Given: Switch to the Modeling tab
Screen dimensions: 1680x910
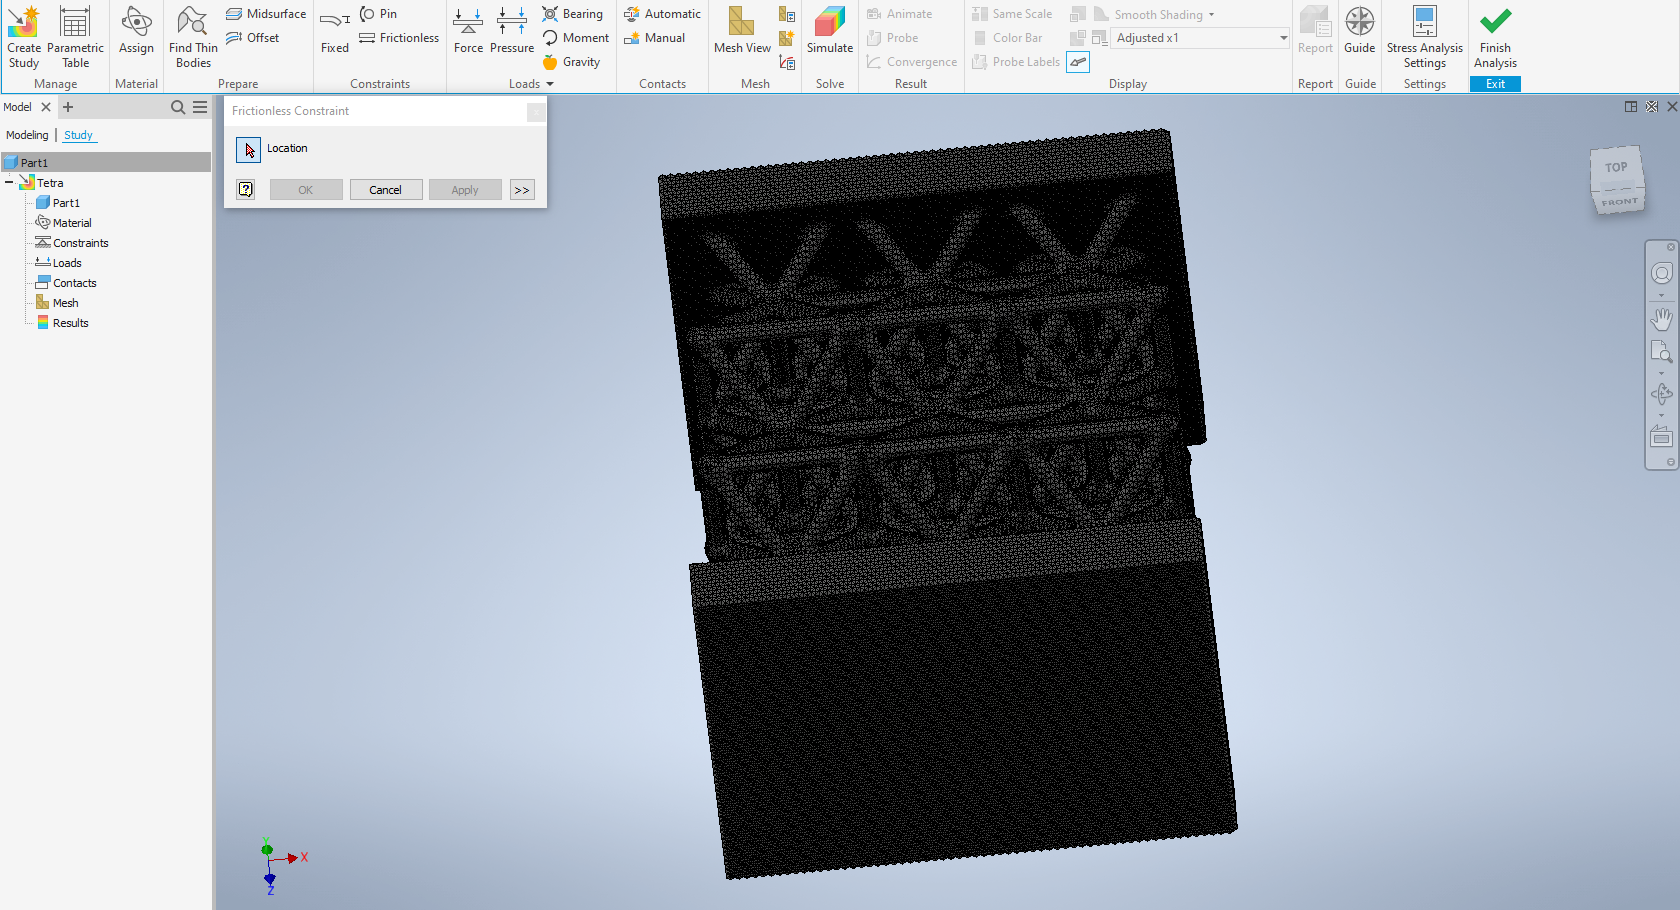Looking at the screenshot, I should (27, 134).
